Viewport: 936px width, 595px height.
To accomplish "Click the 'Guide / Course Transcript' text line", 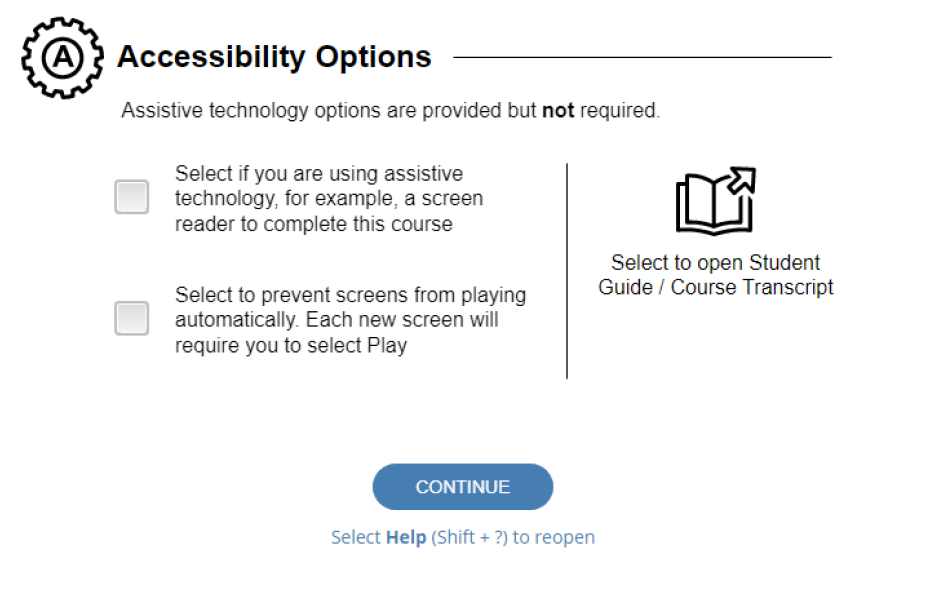I will click(716, 287).
